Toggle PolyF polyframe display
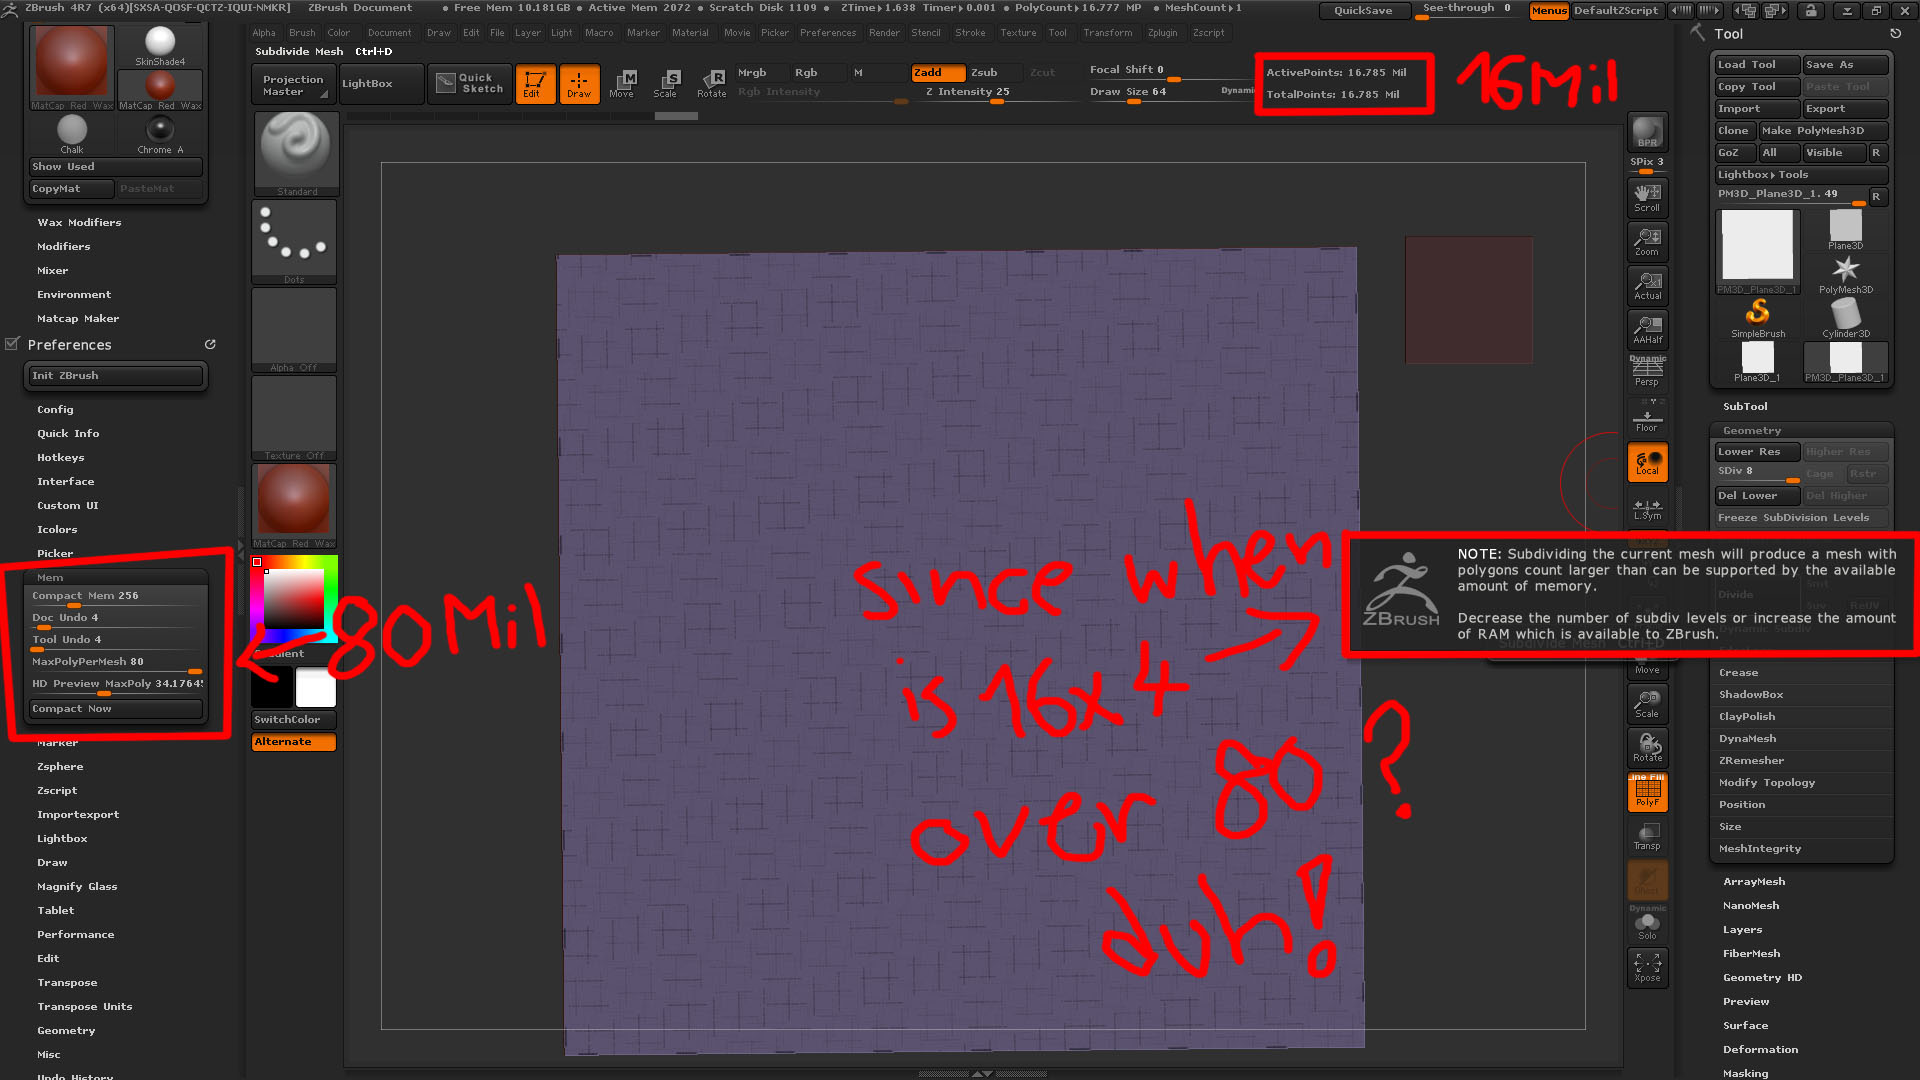The width and height of the screenshot is (1920, 1080). 1647,791
